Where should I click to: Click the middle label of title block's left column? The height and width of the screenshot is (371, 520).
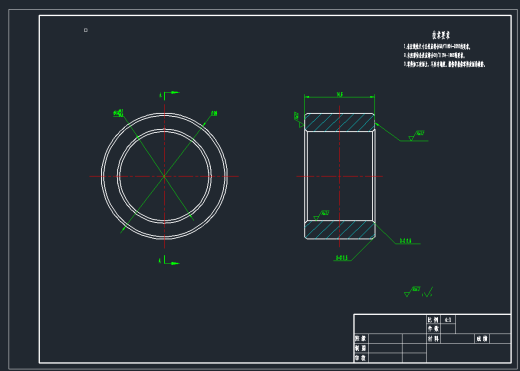[361, 348]
